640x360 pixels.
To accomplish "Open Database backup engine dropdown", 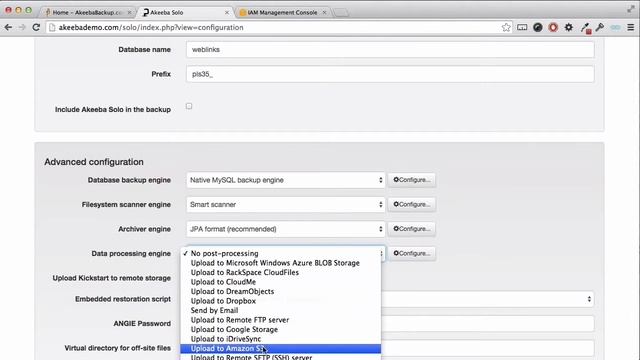I will [x=286, y=180].
